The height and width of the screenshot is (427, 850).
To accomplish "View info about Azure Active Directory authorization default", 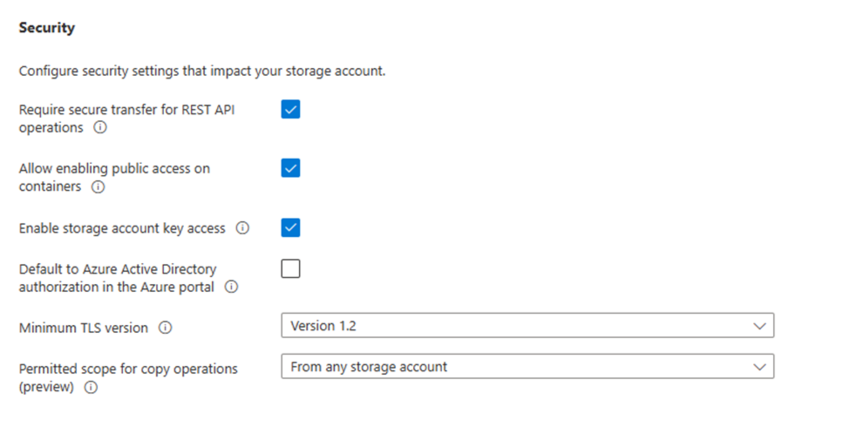I will point(231,287).
